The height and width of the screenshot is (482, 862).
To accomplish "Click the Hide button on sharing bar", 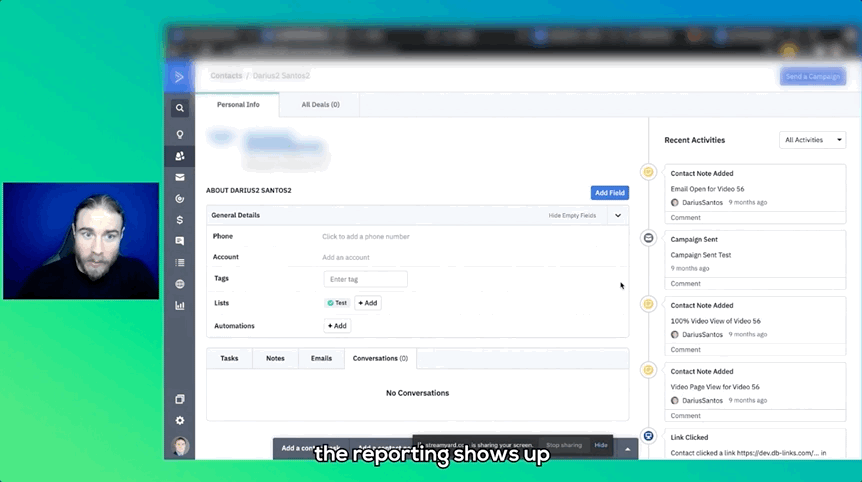I will (x=601, y=445).
